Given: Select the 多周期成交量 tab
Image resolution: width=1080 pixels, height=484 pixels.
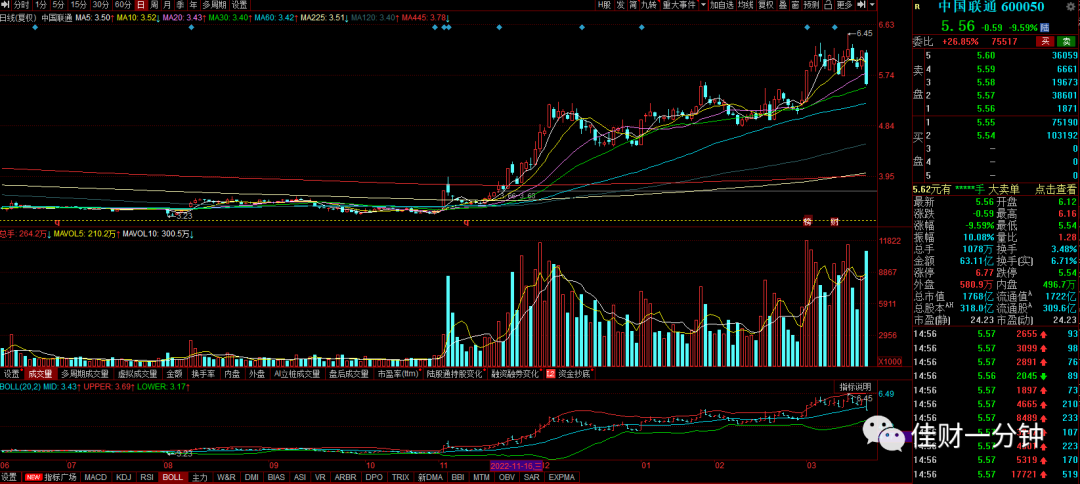Looking at the screenshot, I should click(85, 375).
